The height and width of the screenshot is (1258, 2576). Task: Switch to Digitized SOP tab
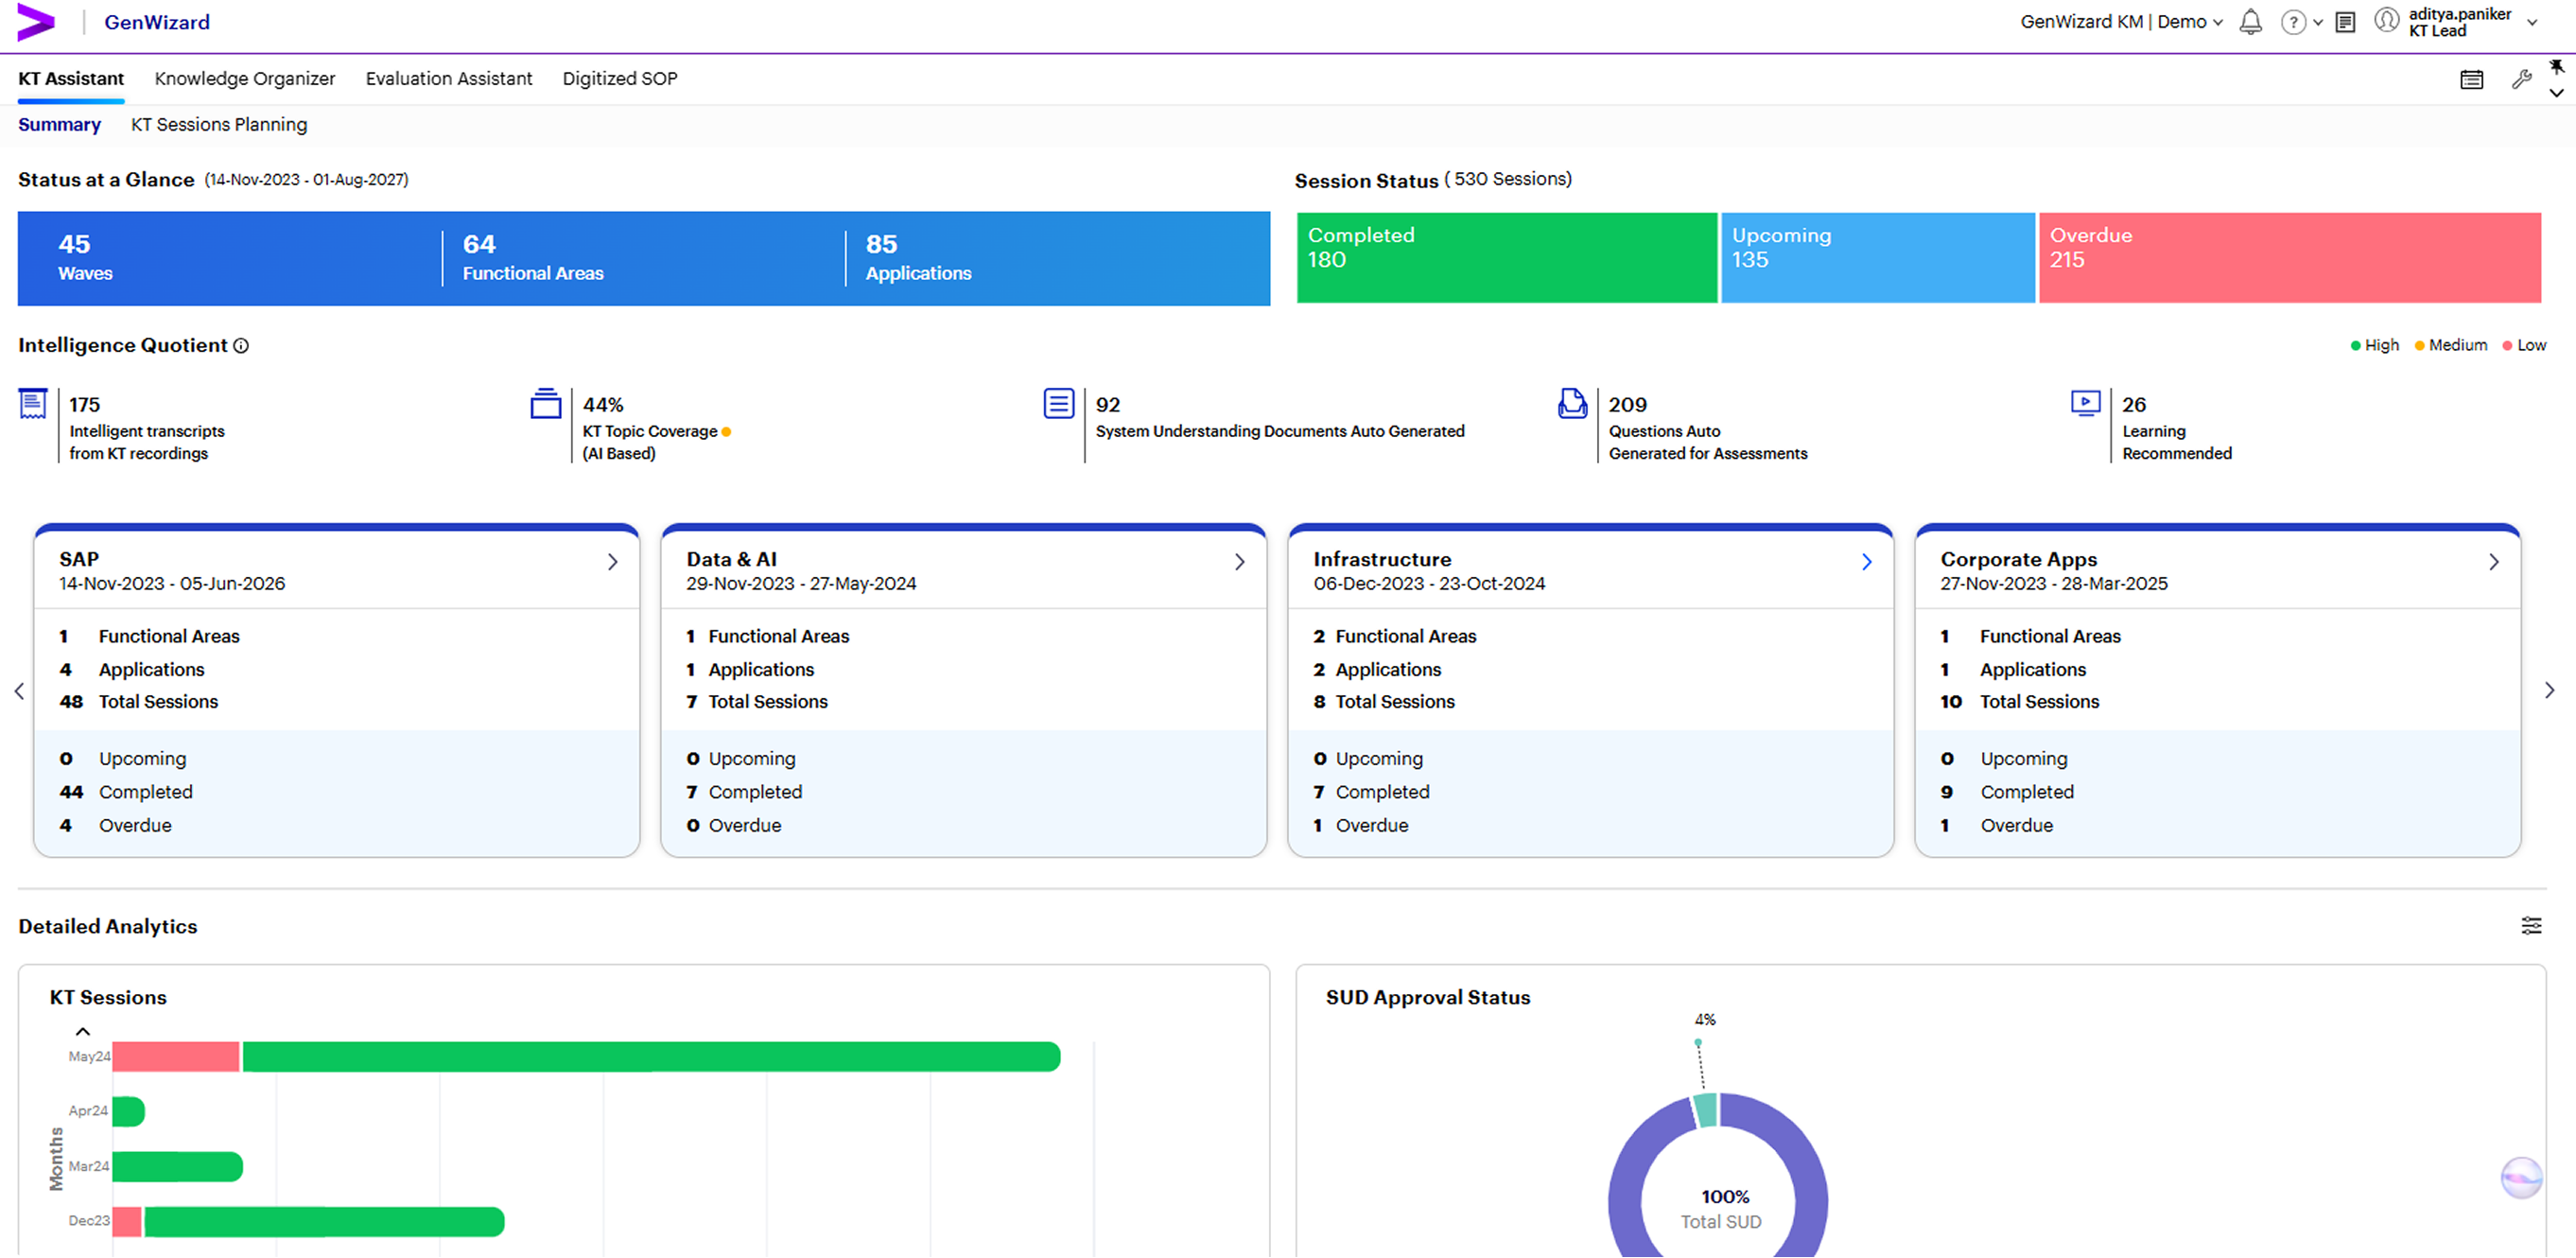(x=620, y=79)
